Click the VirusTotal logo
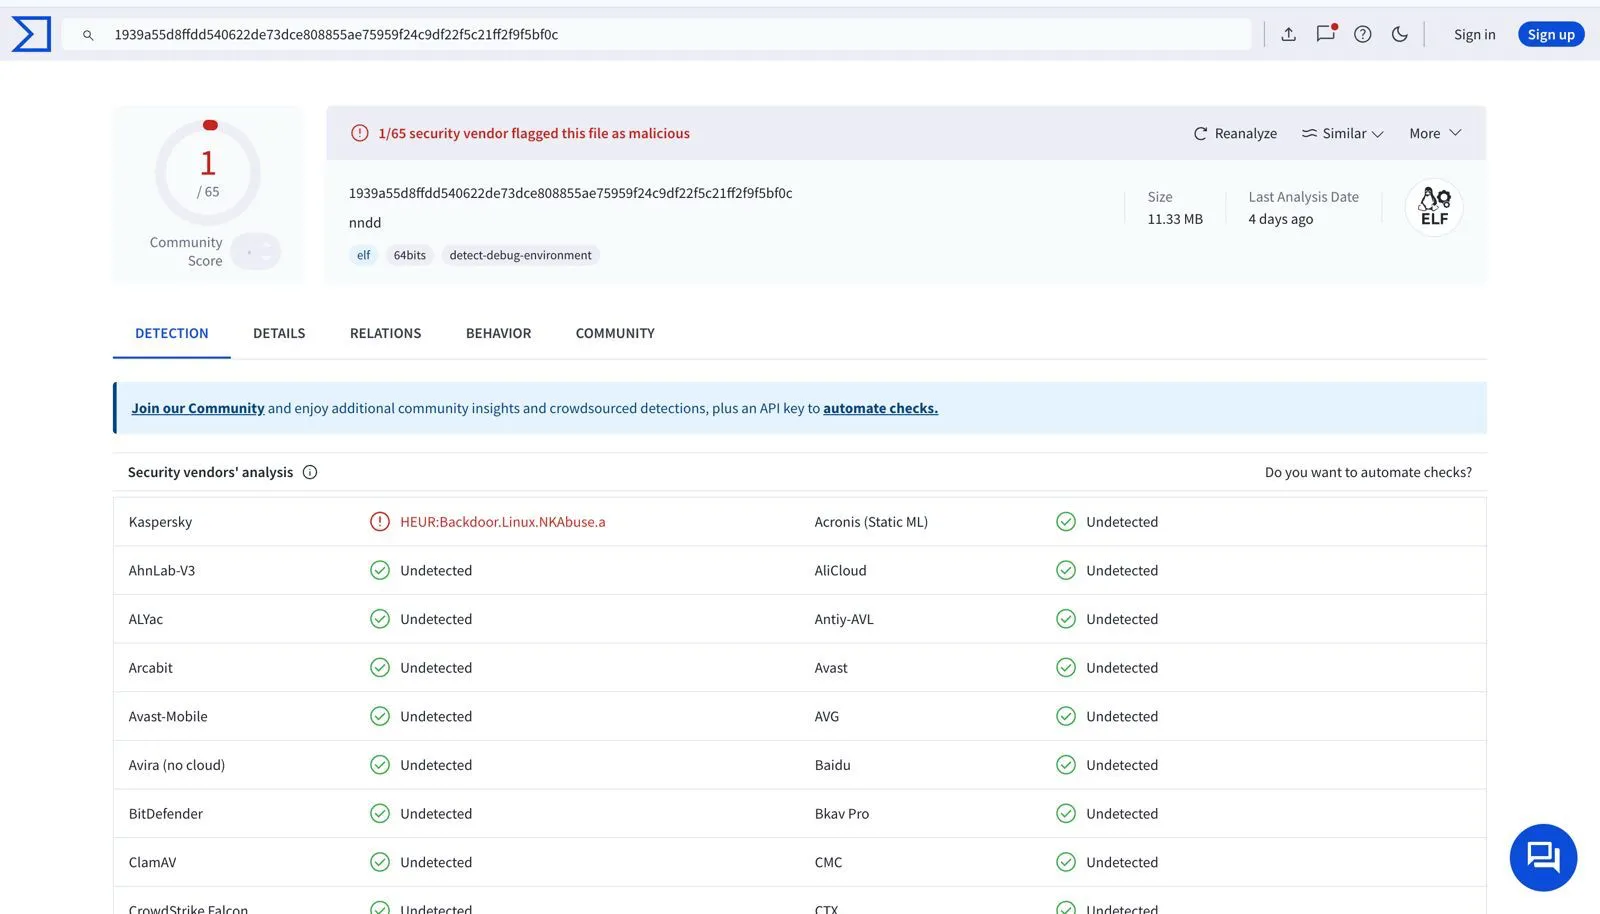The image size is (1600, 914). [x=30, y=33]
